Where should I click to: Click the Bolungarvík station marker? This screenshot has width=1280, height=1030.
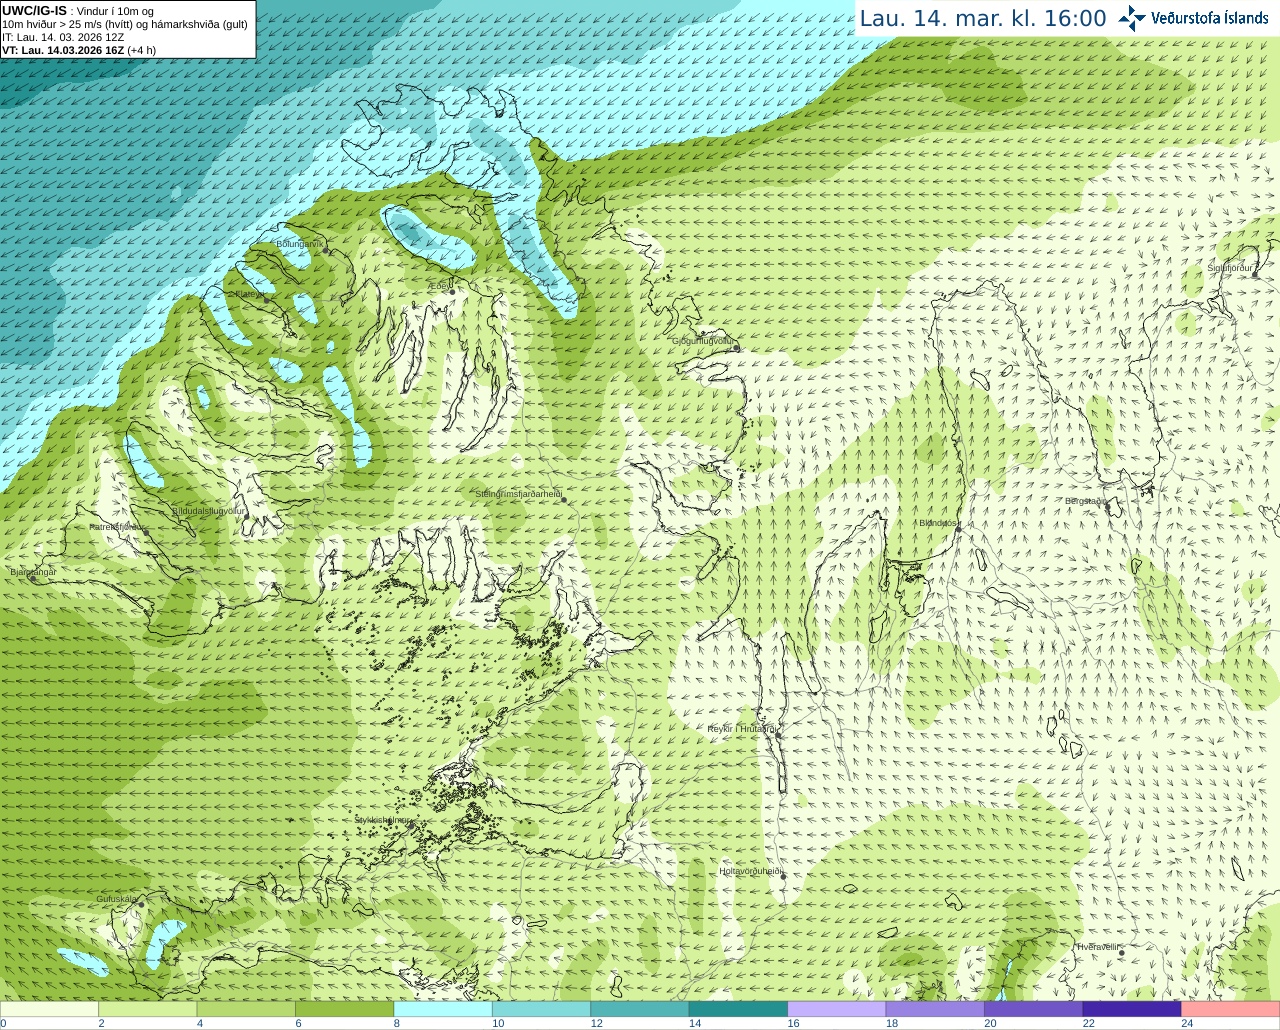tap(327, 250)
